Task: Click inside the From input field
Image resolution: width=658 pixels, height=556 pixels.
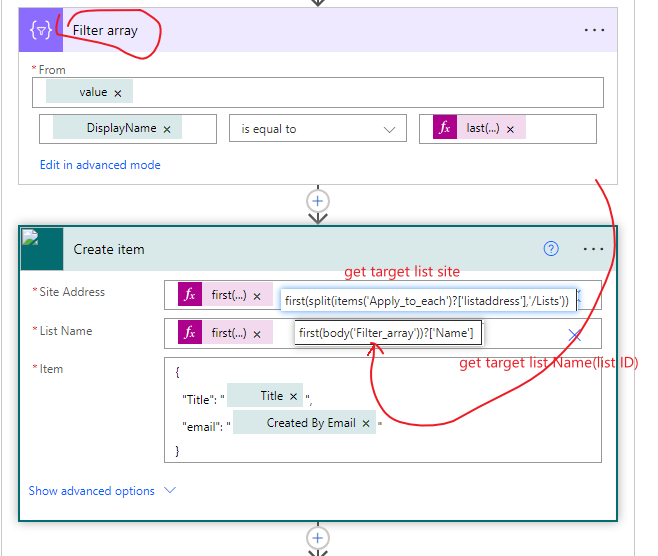Action: coord(318,92)
